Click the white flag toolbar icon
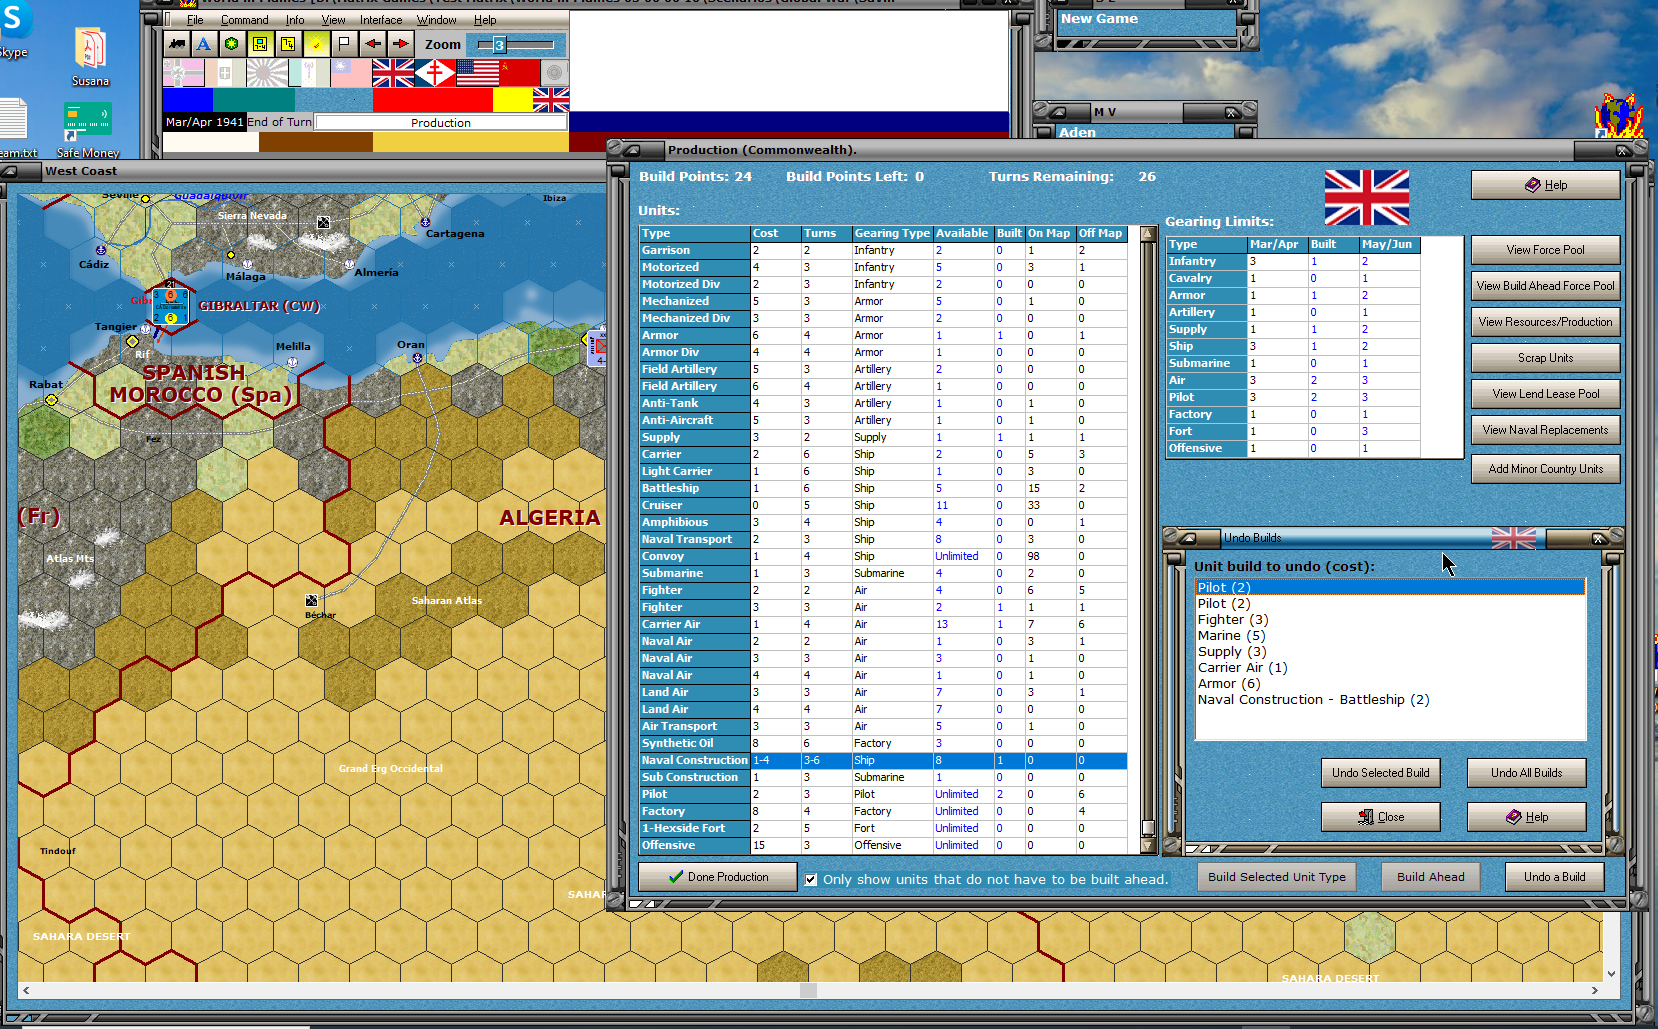1658x1029 pixels. [x=344, y=44]
